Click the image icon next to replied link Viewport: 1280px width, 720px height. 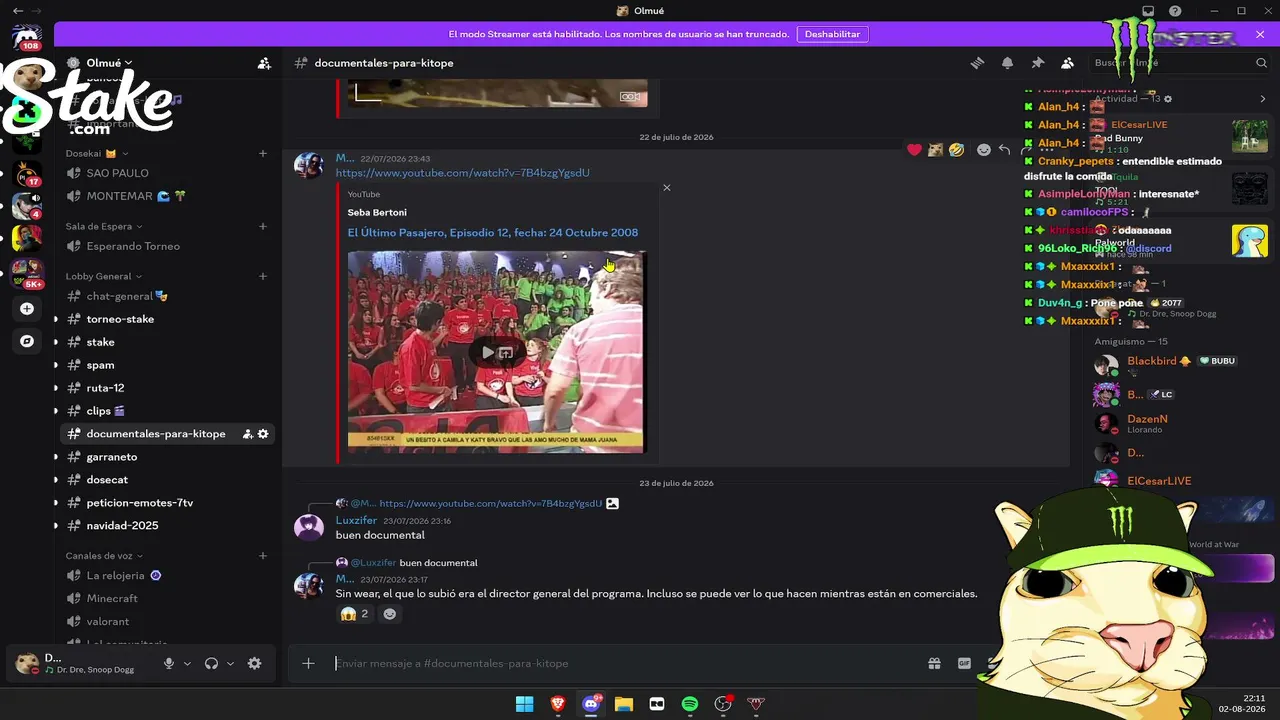[x=612, y=504]
